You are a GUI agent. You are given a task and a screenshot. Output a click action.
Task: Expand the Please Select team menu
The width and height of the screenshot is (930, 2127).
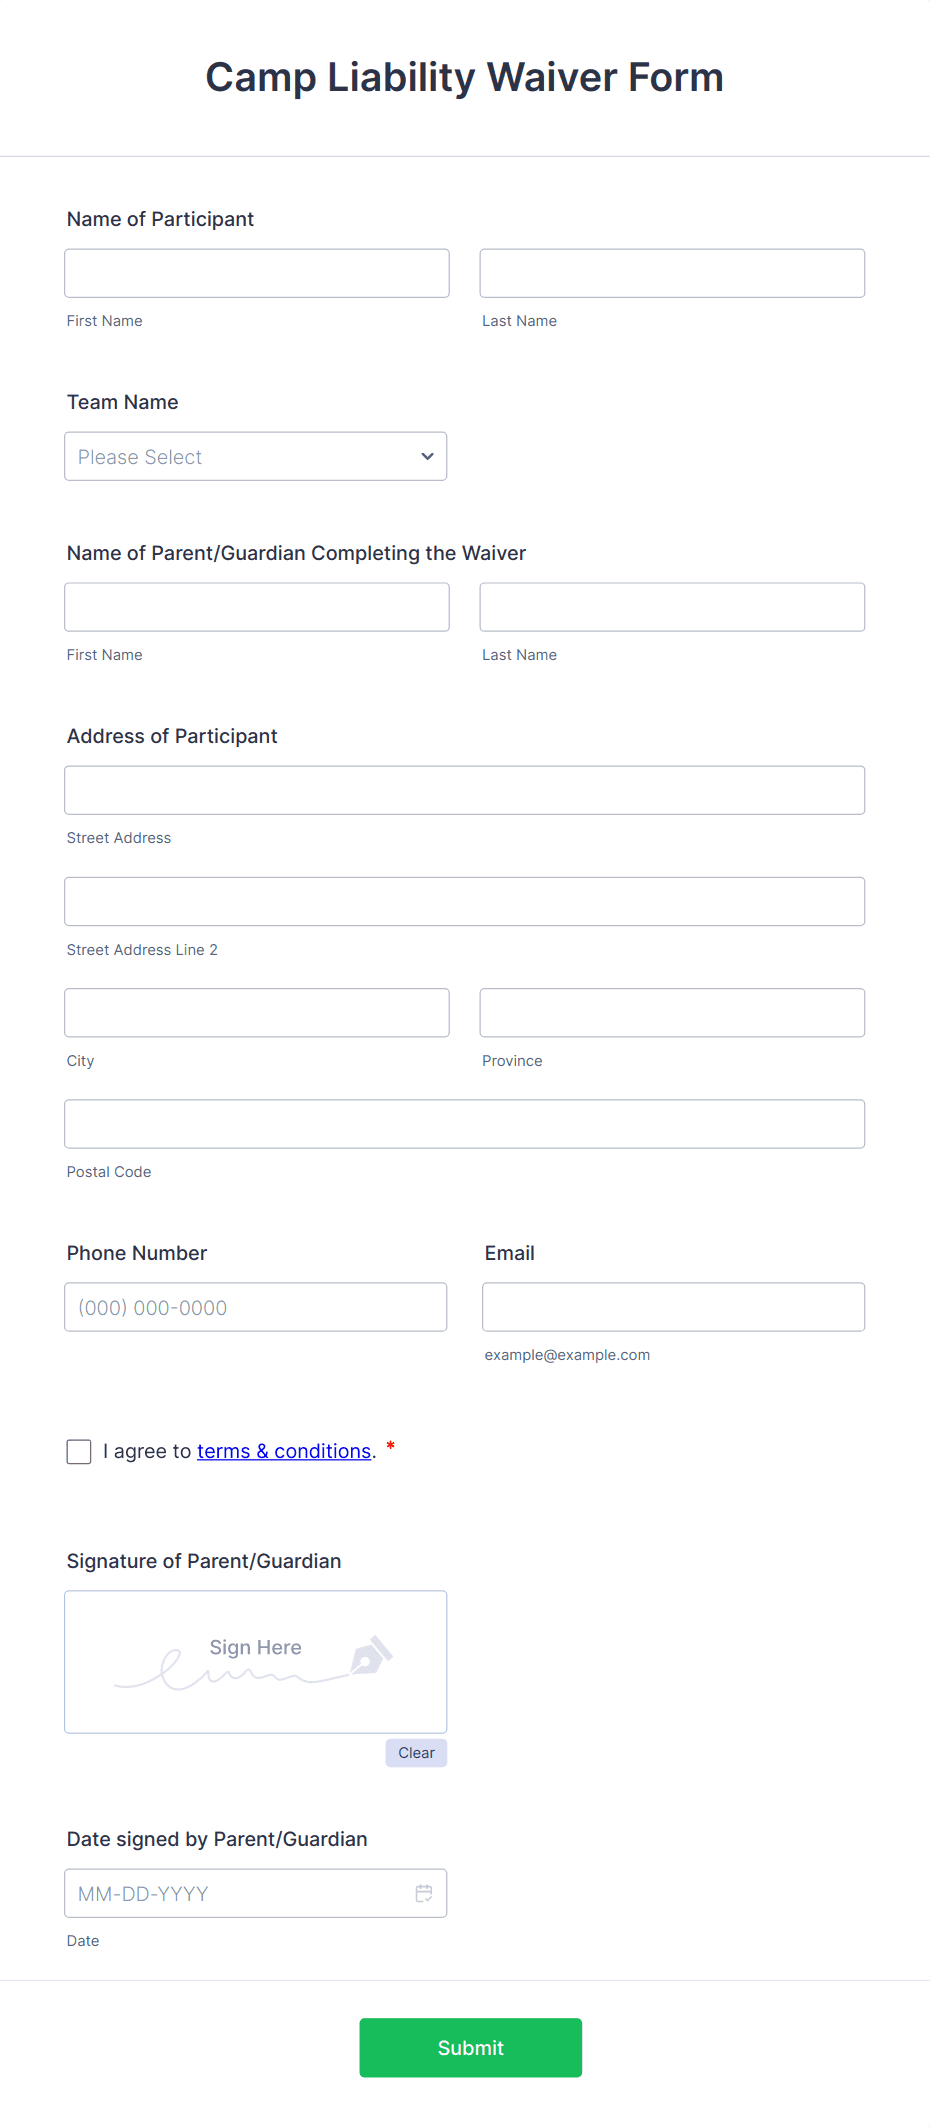click(255, 456)
